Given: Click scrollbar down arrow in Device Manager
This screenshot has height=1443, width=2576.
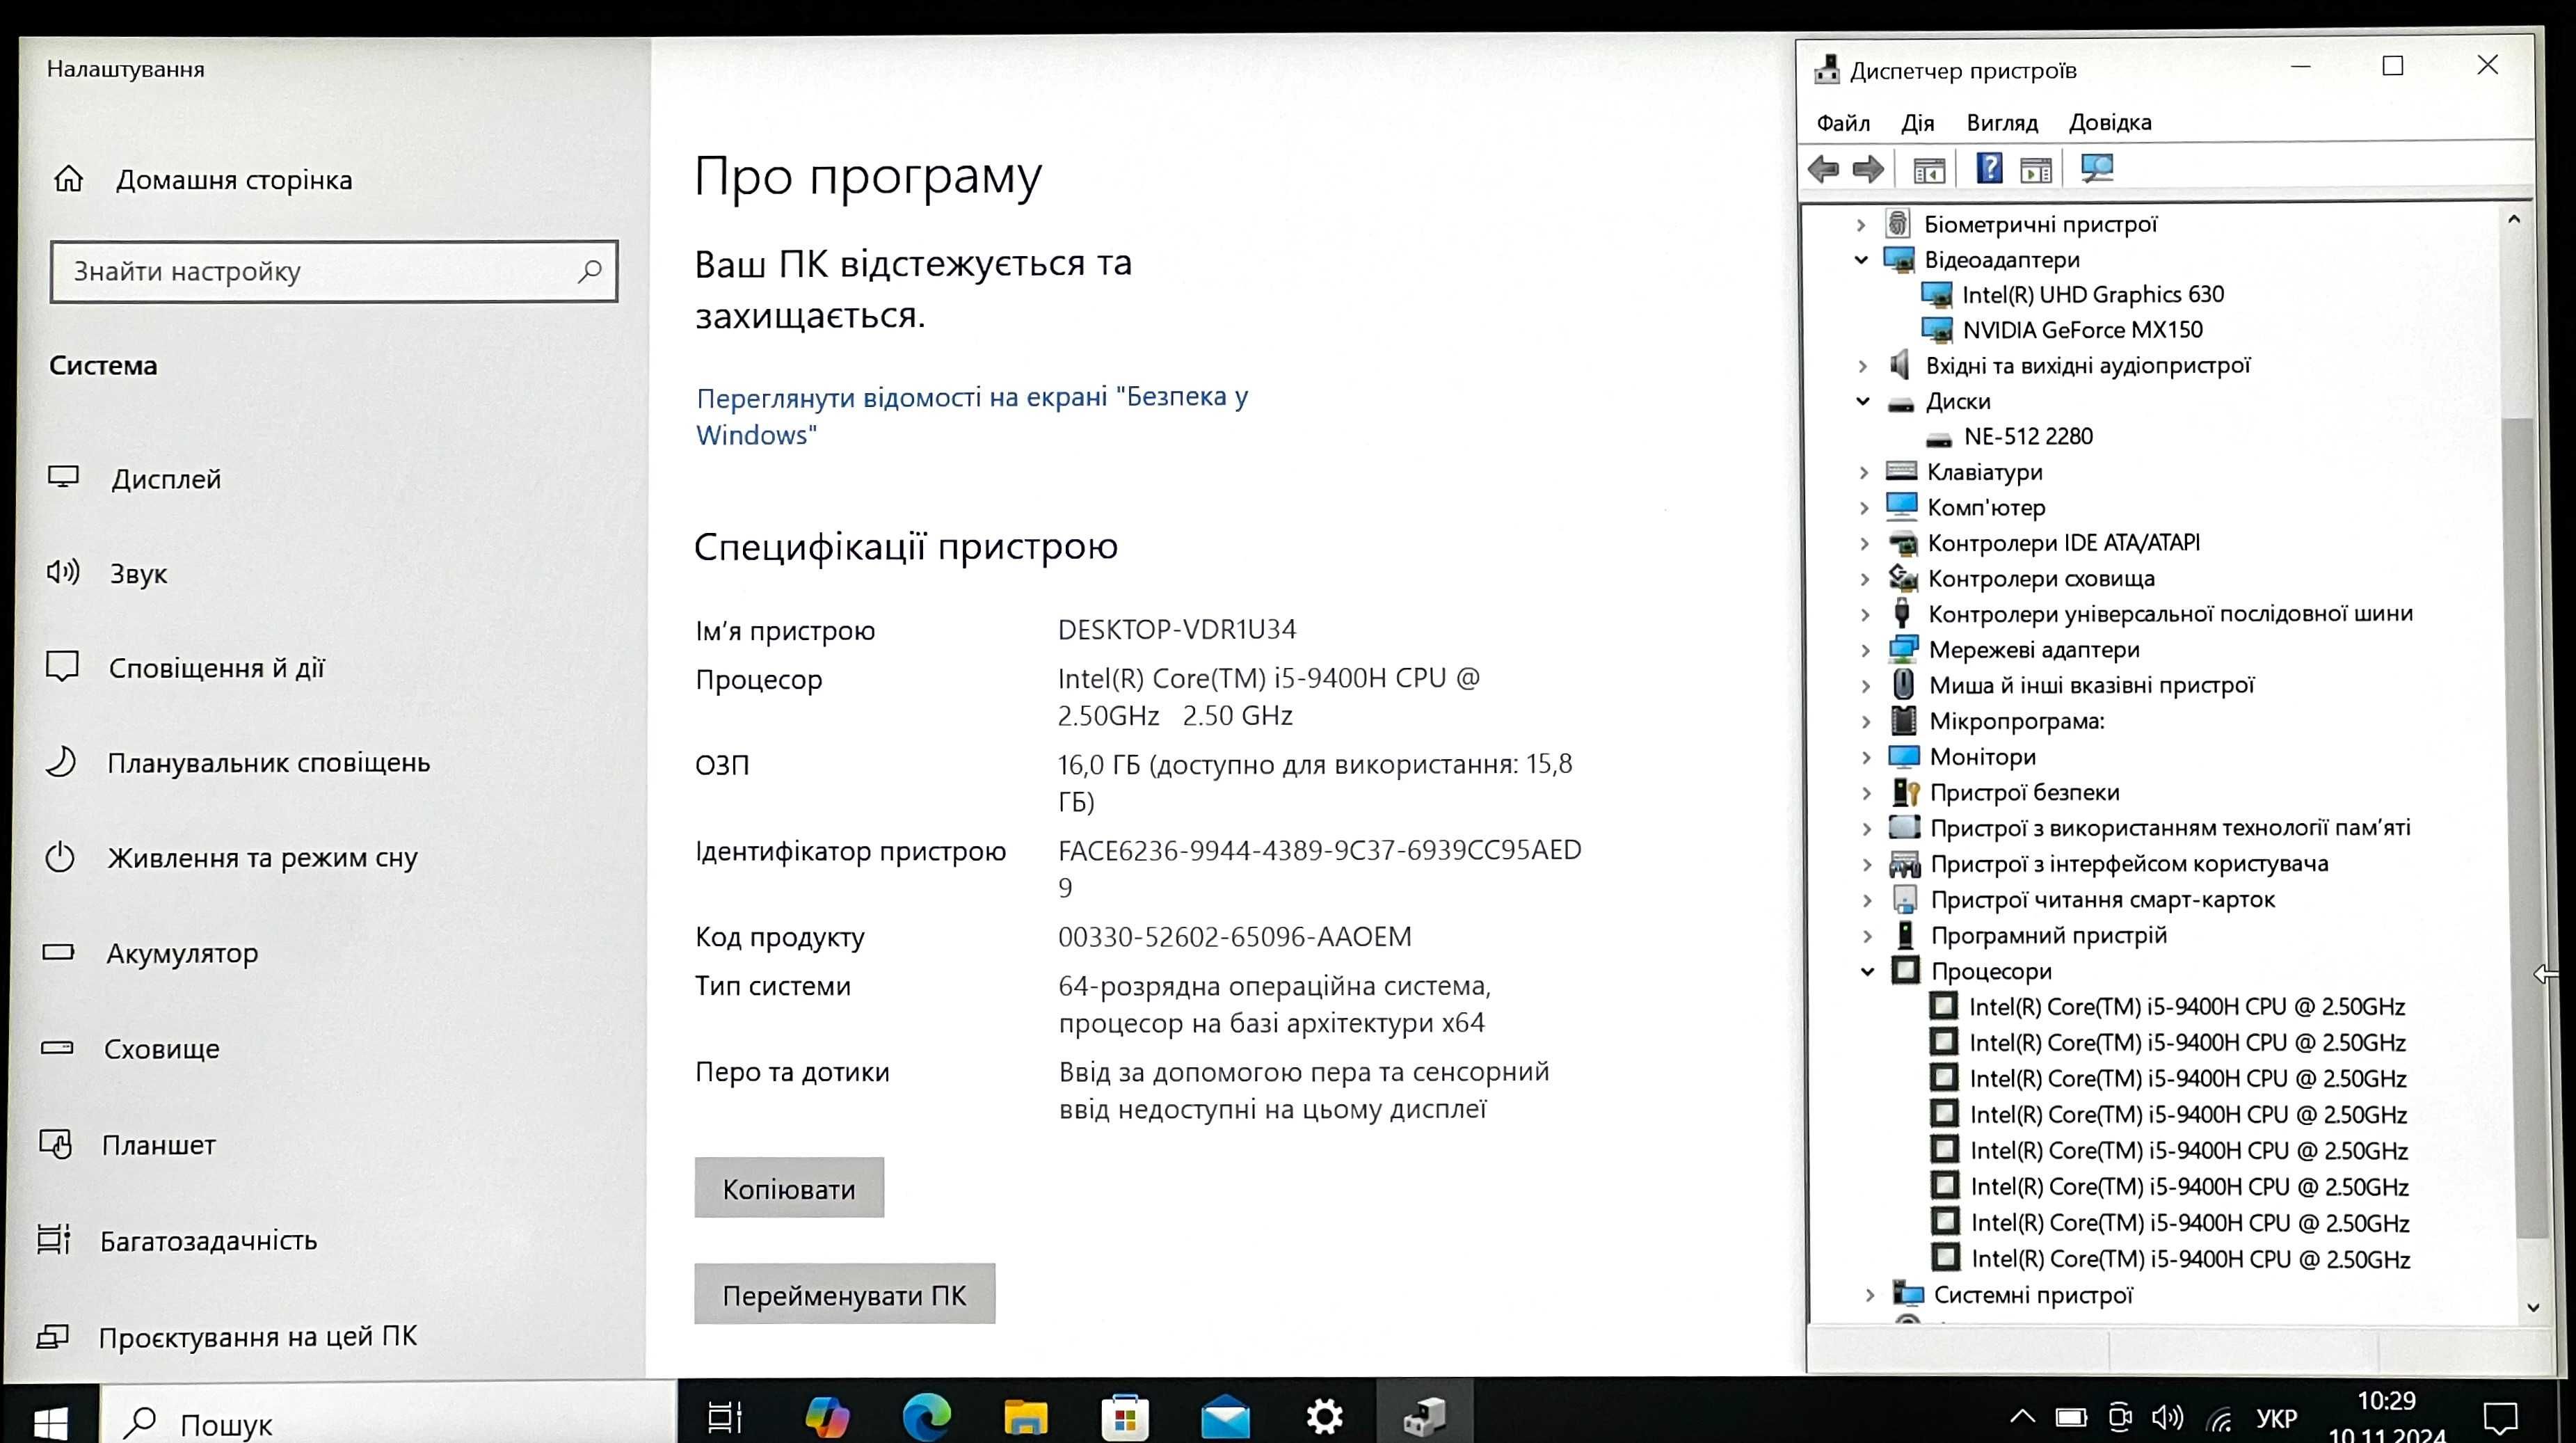Looking at the screenshot, I should pos(2533,1307).
